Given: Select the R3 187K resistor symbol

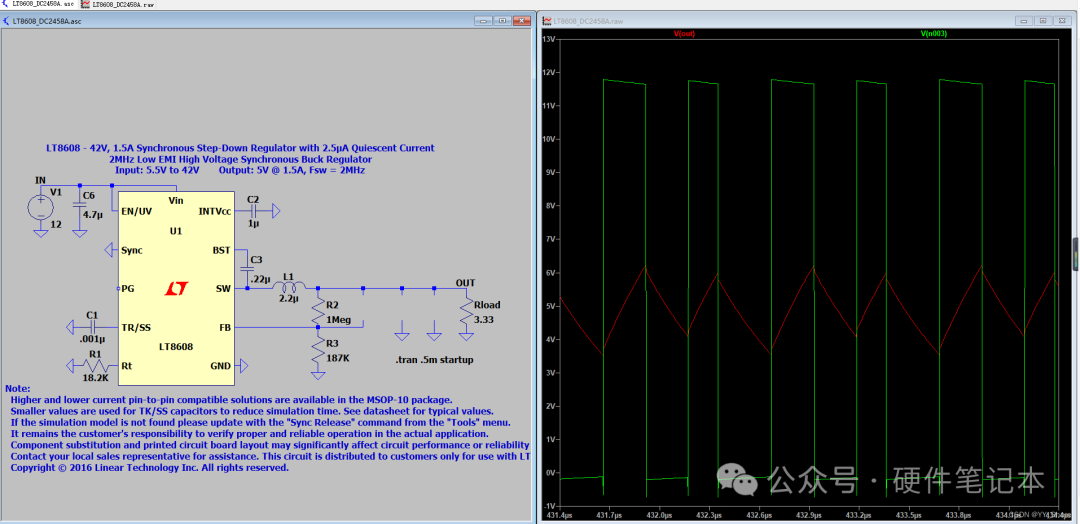Looking at the screenshot, I should (x=319, y=351).
